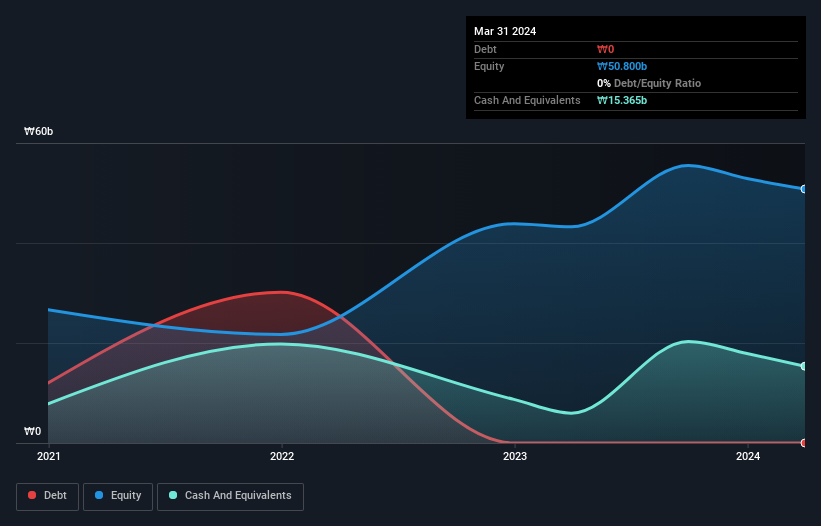This screenshot has width=821, height=526.
Task: Click the 2021 axis label
Action: click(x=49, y=456)
